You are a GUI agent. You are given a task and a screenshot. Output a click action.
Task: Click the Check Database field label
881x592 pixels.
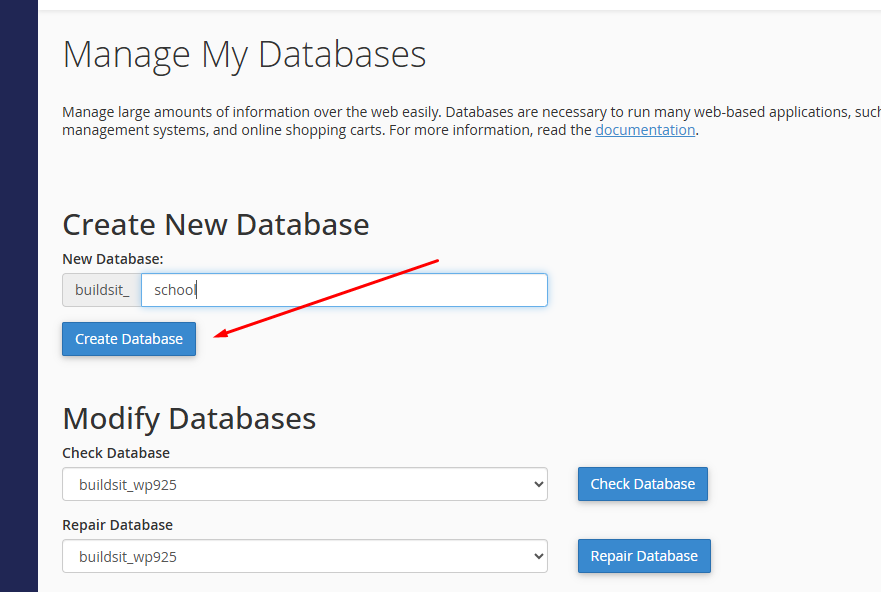point(116,453)
